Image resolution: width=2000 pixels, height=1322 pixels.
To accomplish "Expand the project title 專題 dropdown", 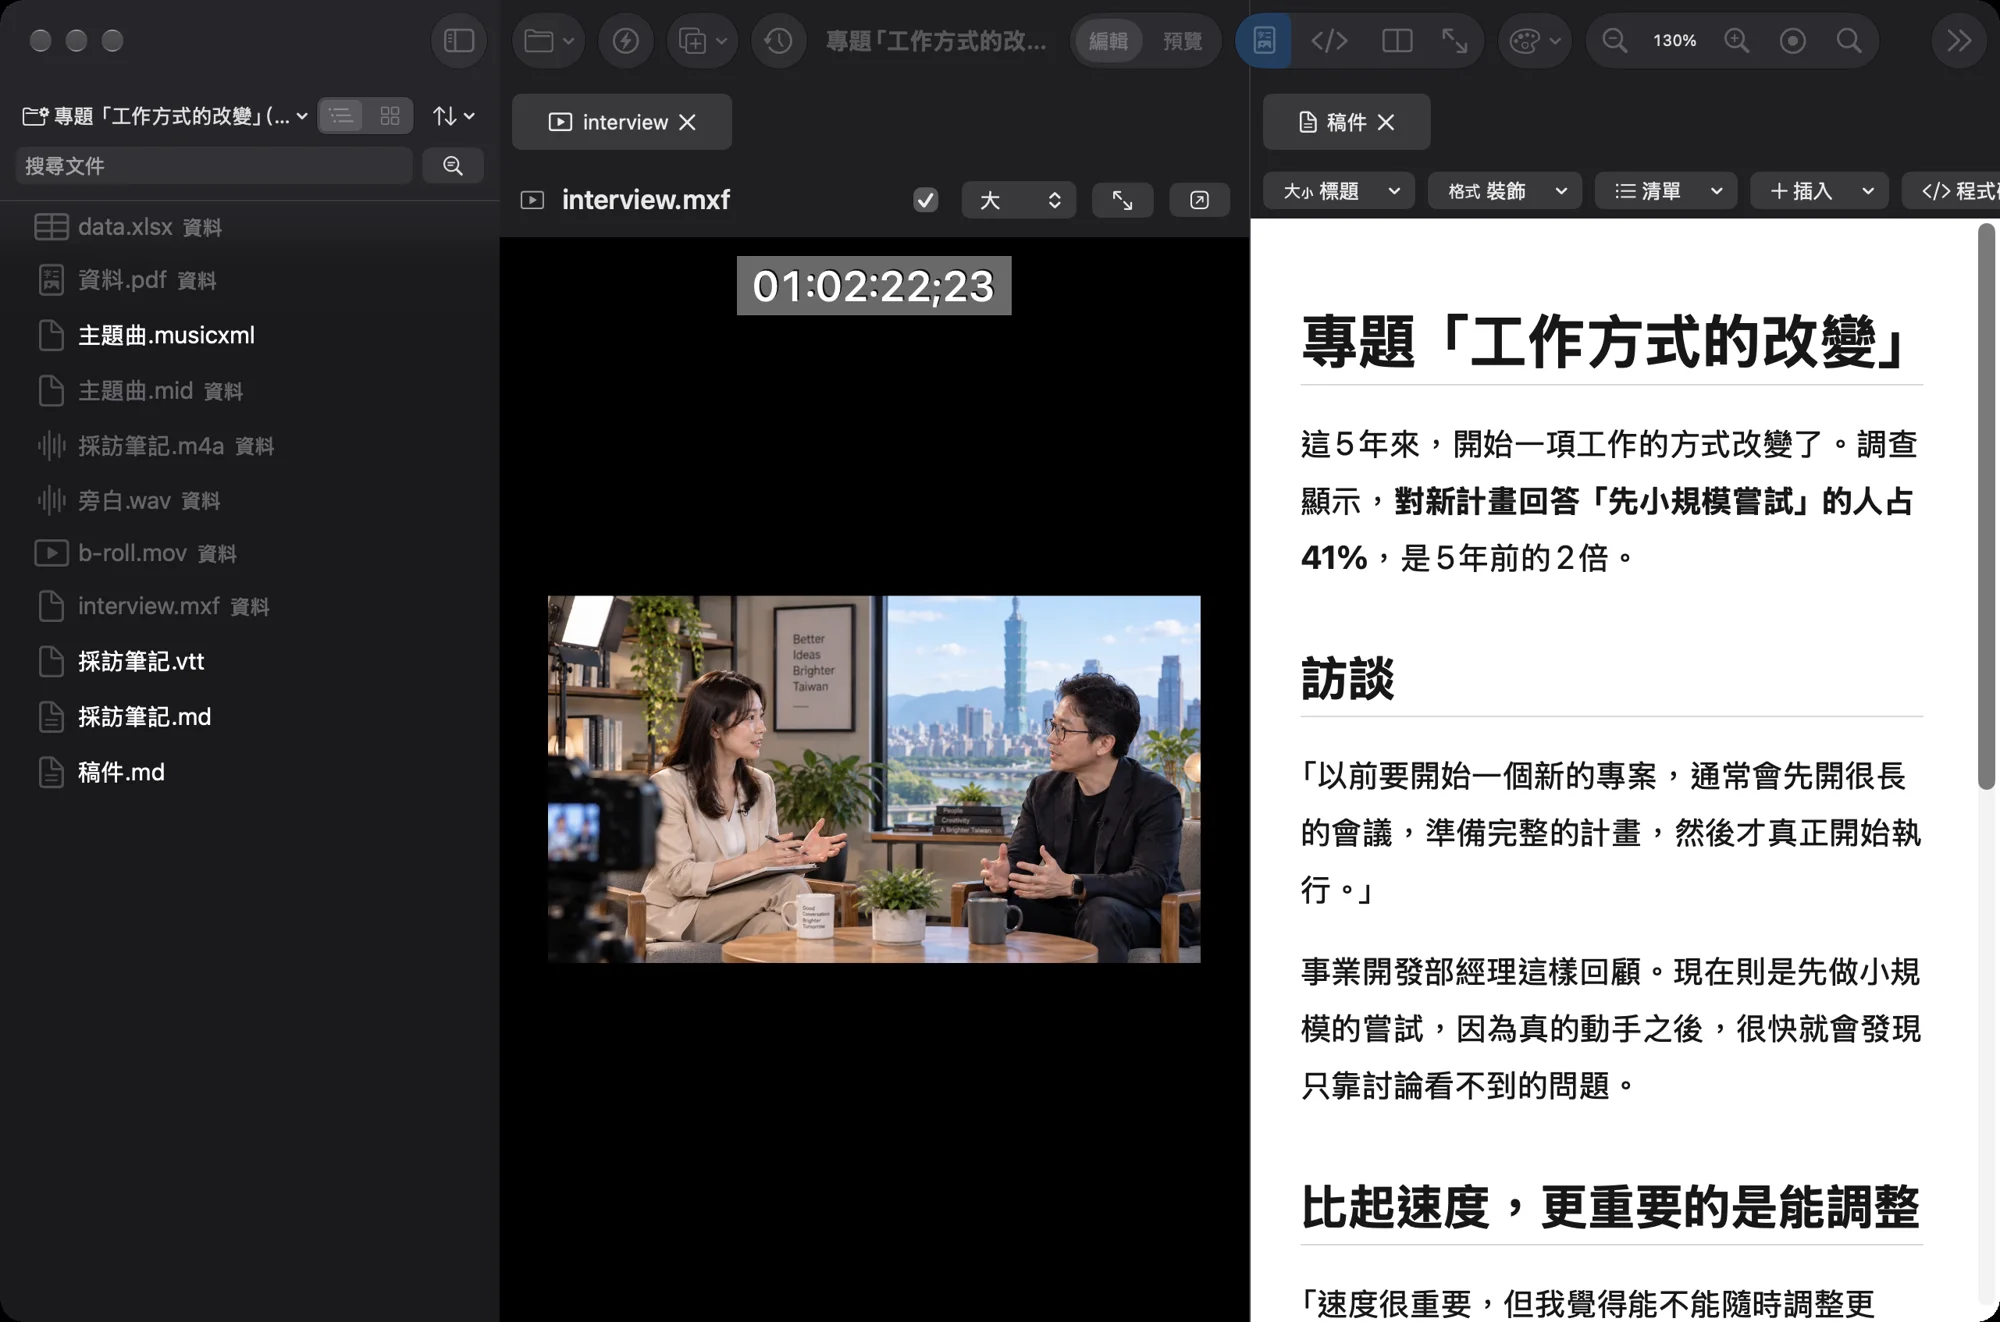I will tap(165, 116).
